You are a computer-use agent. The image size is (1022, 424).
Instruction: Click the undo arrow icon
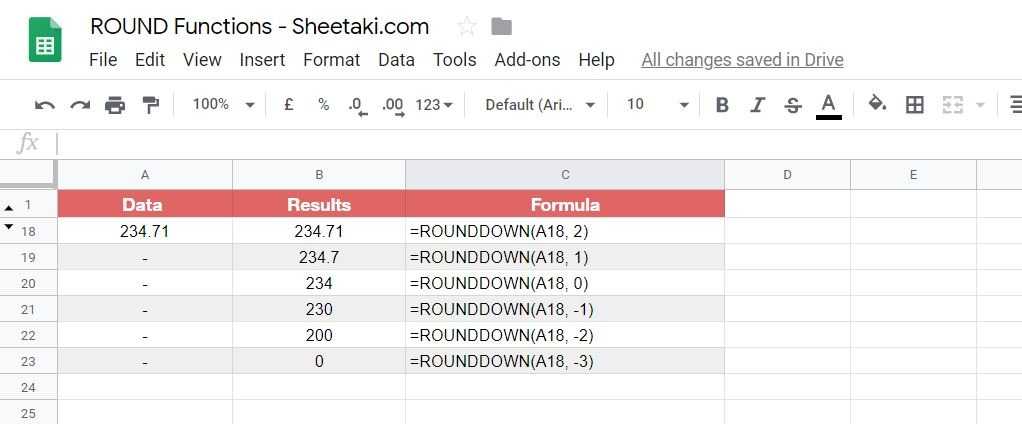(x=45, y=105)
